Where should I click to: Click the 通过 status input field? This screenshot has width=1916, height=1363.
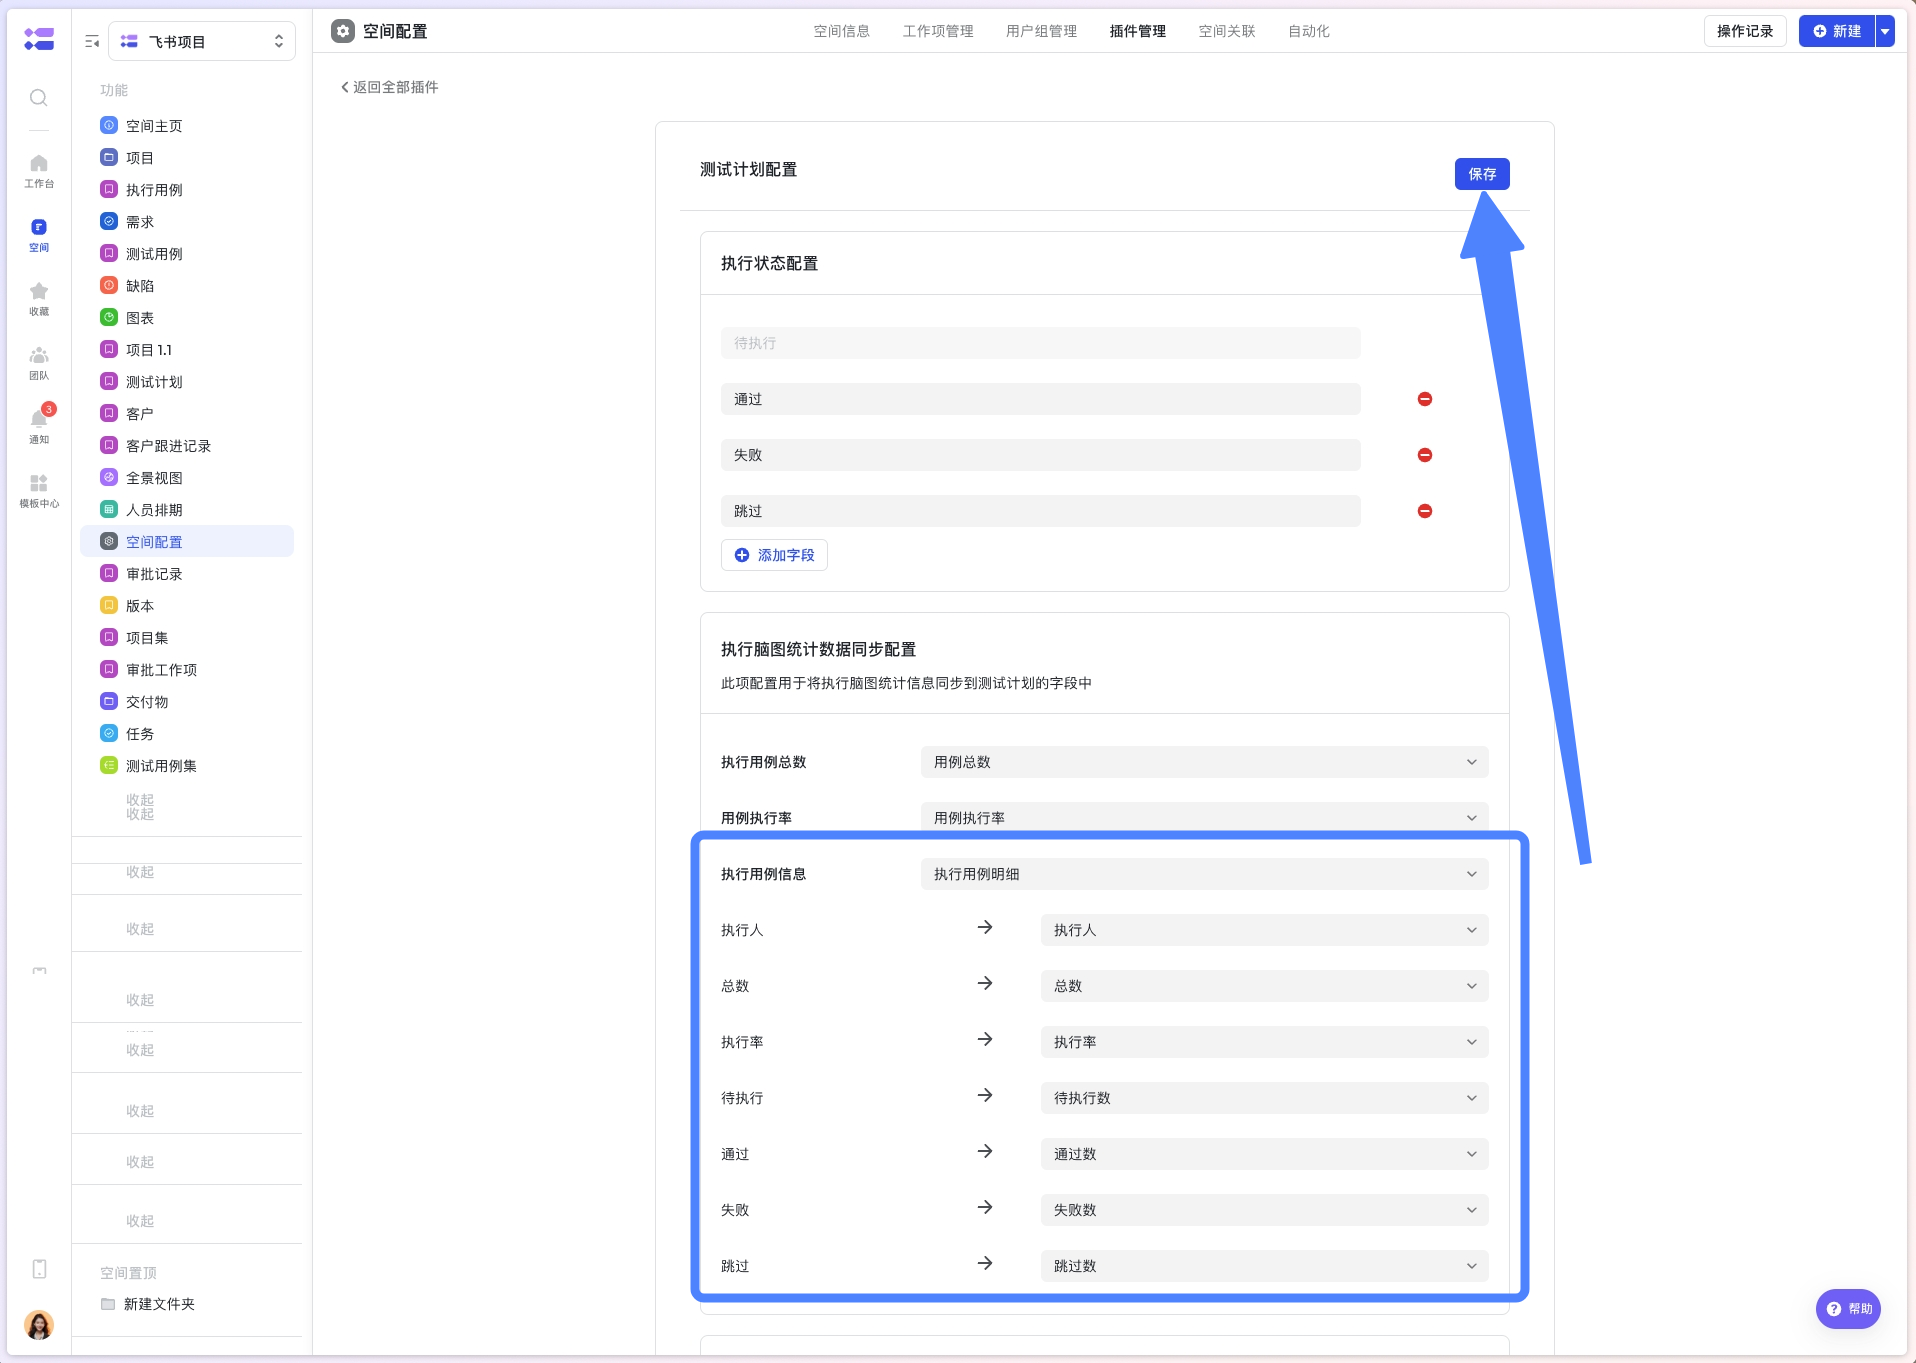click(x=1040, y=399)
